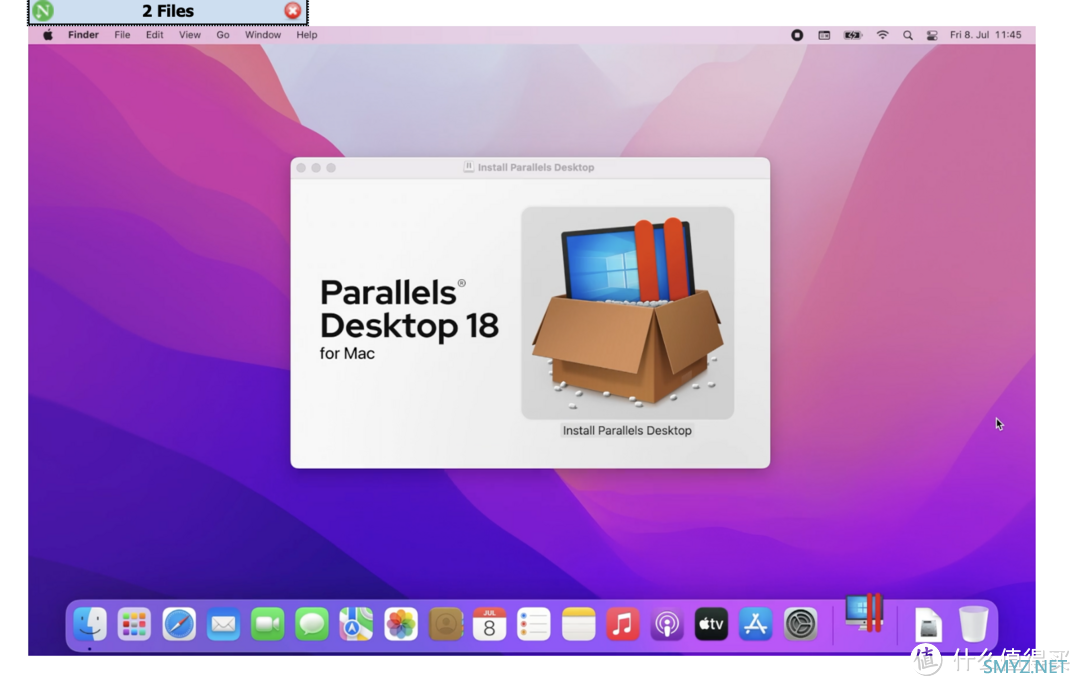
Task: Open the Apple menu
Action: coord(48,35)
